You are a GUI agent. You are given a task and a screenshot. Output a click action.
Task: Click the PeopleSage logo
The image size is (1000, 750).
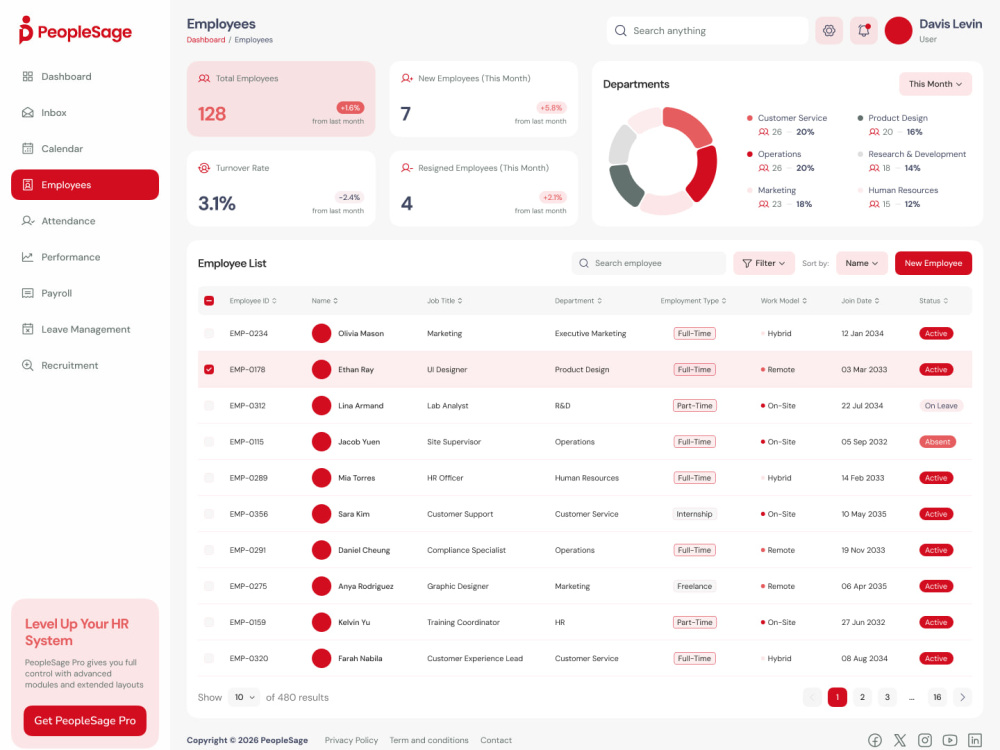(x=75, y=31)
